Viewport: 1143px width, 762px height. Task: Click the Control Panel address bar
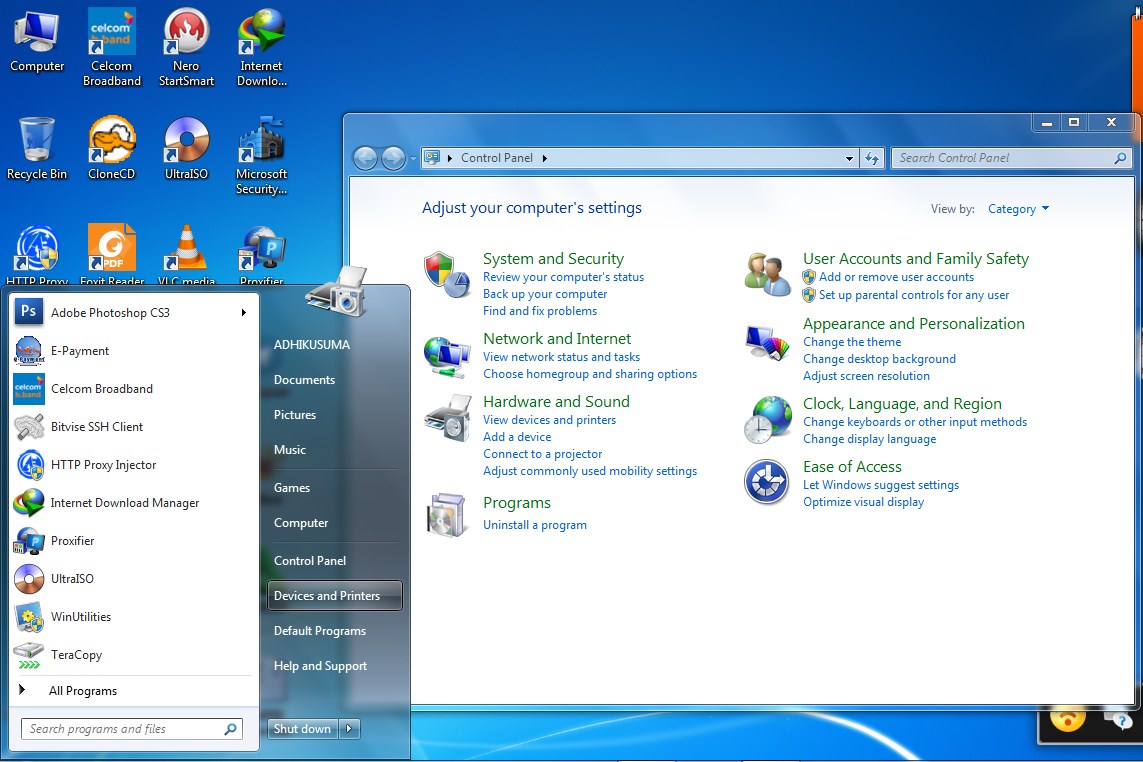coord(639,158)
